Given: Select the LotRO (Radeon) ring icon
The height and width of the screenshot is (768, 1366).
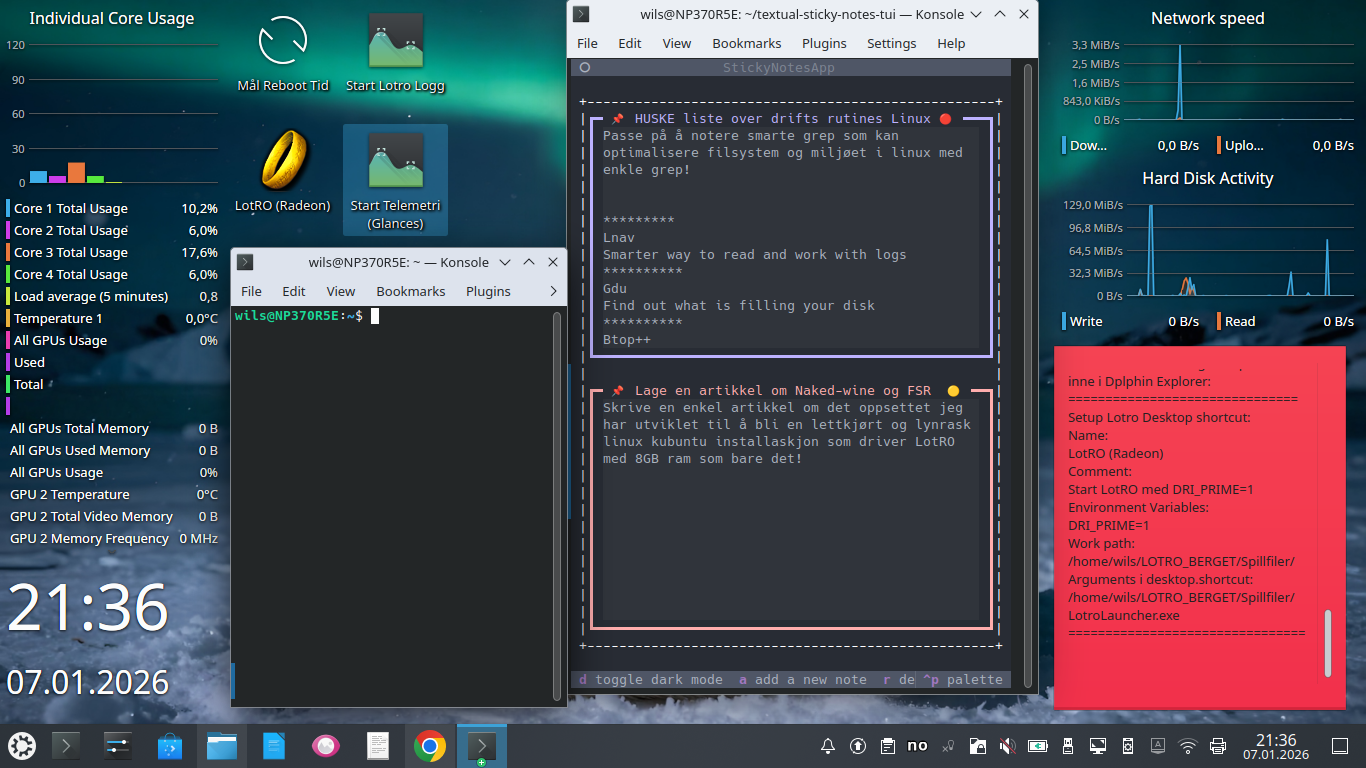Looking at the screenshot, I should click(x=283, y=172).
